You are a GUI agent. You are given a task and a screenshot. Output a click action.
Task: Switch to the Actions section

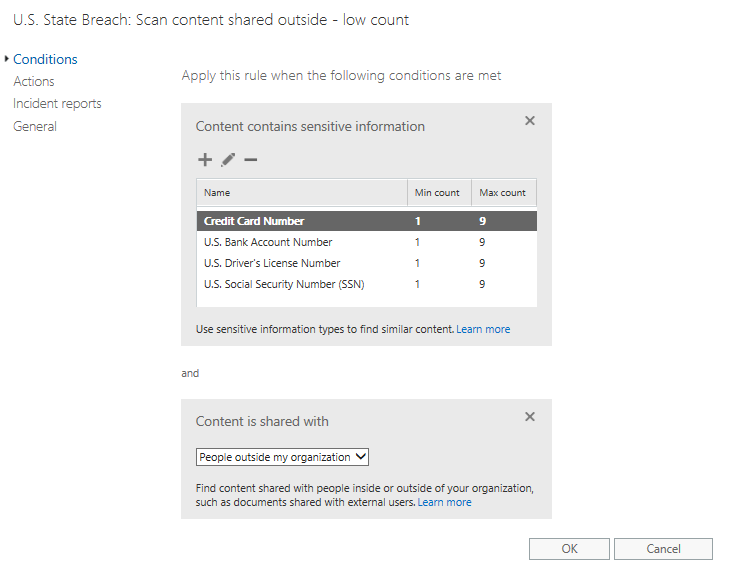point(34,81)
